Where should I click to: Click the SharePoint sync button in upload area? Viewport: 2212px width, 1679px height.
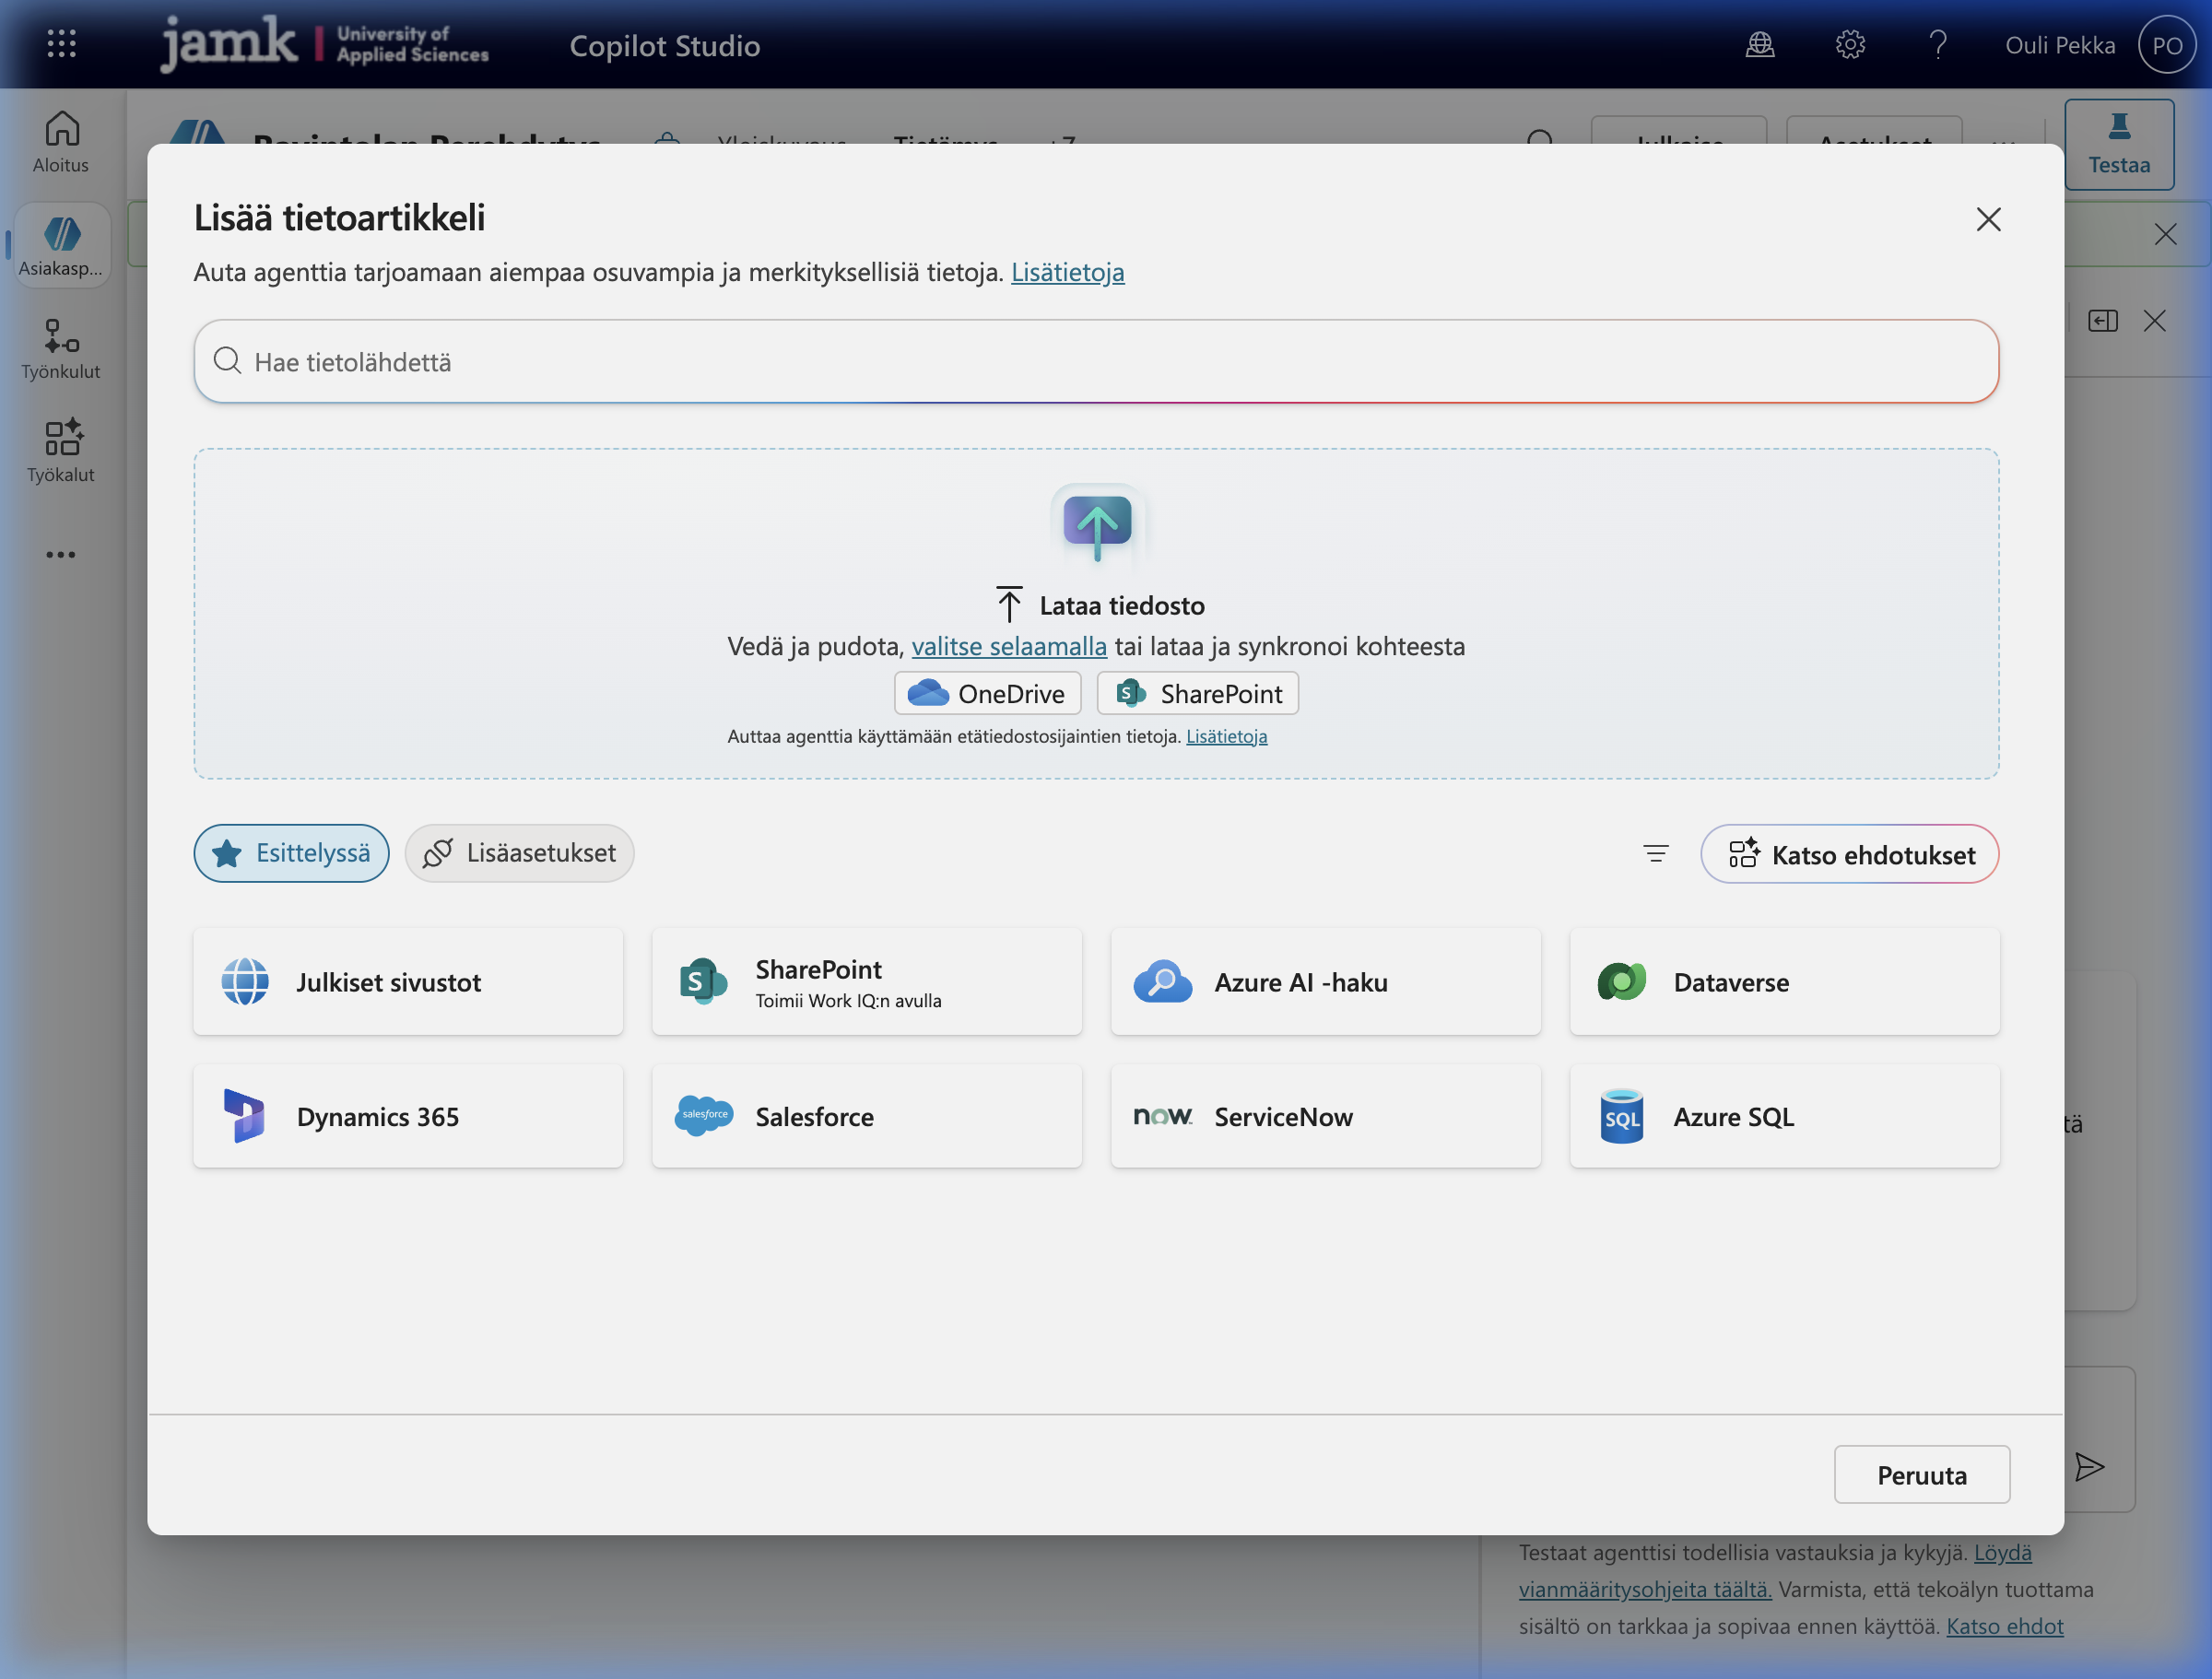tap(1198, 693)
